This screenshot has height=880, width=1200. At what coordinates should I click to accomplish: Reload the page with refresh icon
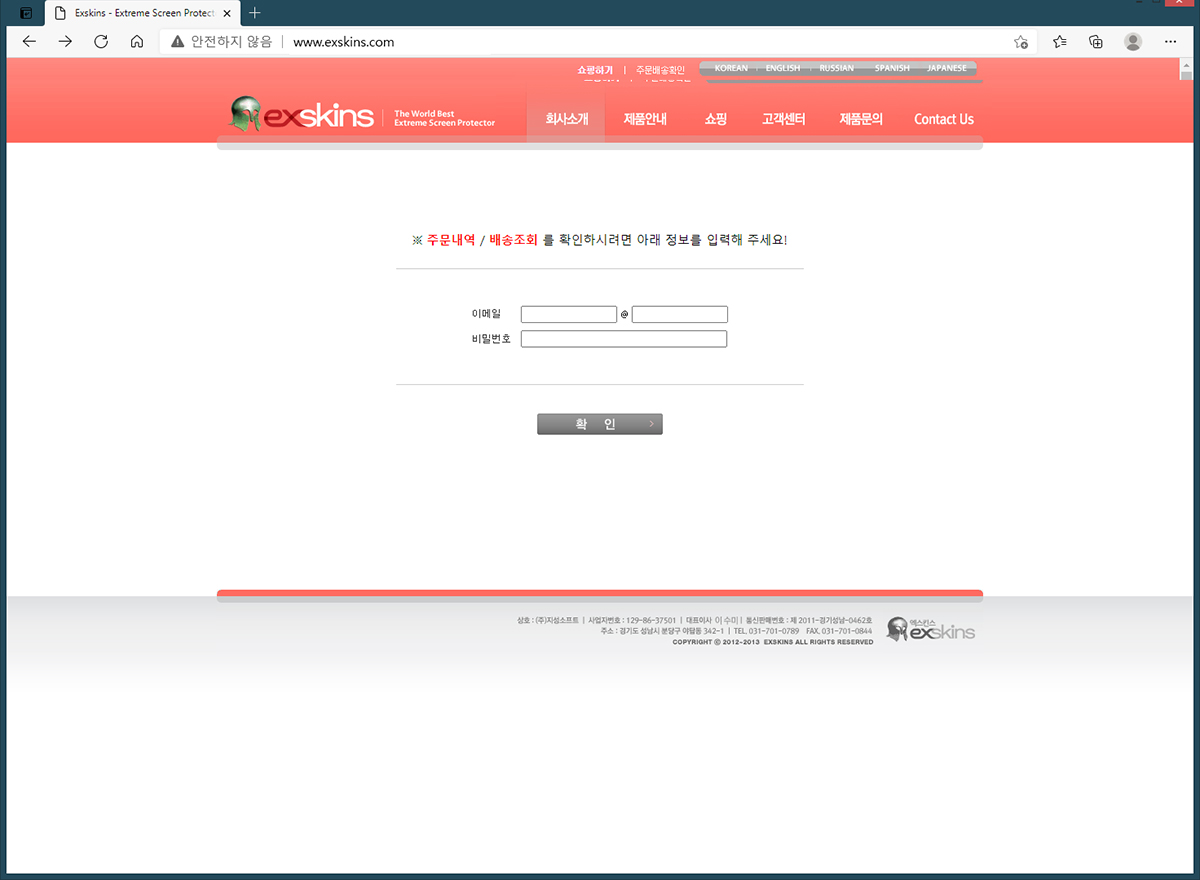pos(101,41)
